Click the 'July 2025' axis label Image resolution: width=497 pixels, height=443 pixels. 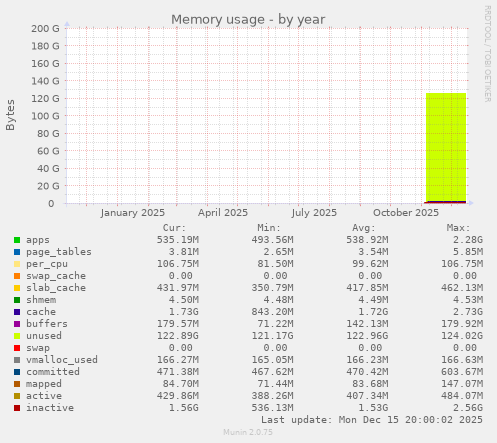click(x=314, y=213)
